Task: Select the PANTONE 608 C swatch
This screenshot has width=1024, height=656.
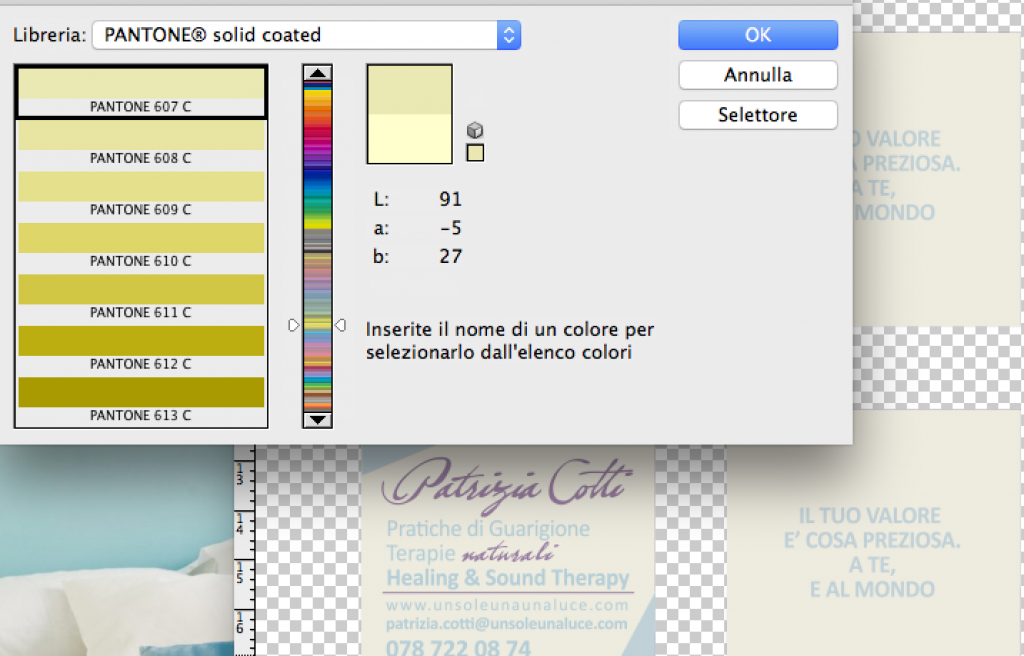Action: click(x=141, y=143)
